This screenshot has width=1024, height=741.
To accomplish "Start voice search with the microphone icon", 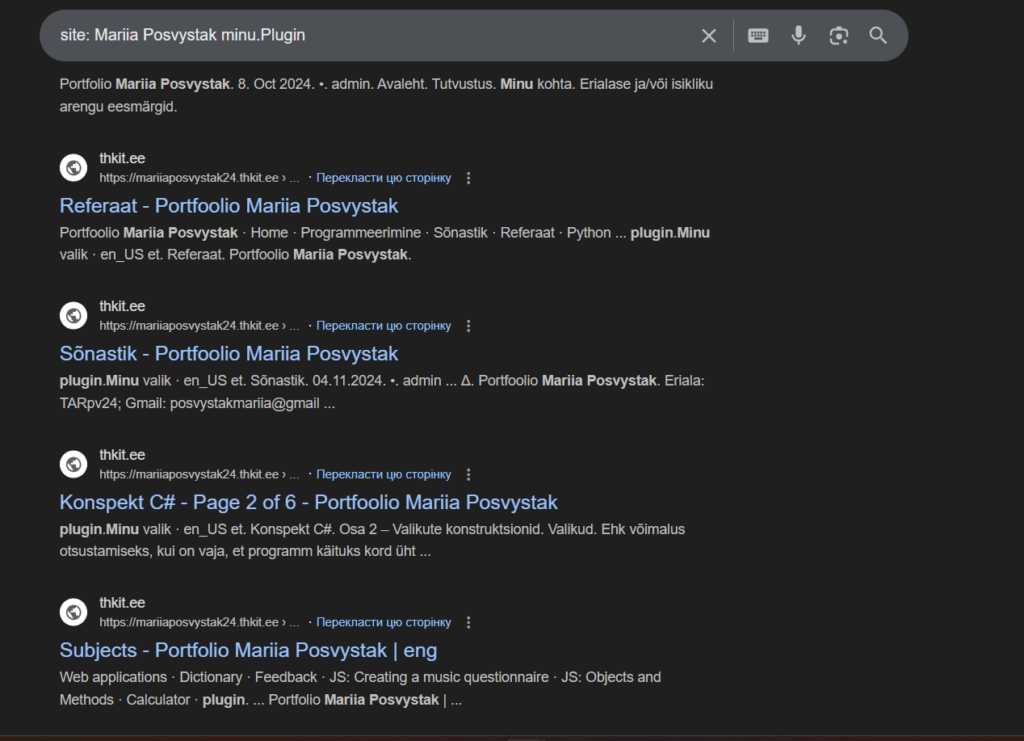I will (x=798, y=36).
